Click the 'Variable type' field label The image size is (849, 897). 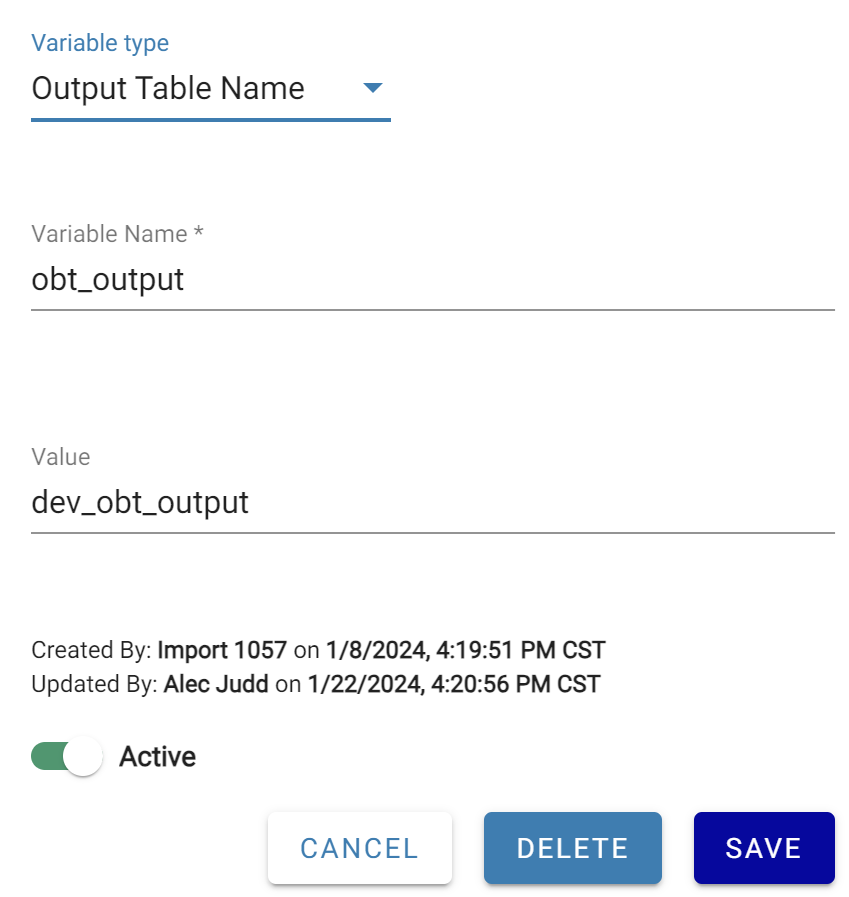tap(100, 43)
